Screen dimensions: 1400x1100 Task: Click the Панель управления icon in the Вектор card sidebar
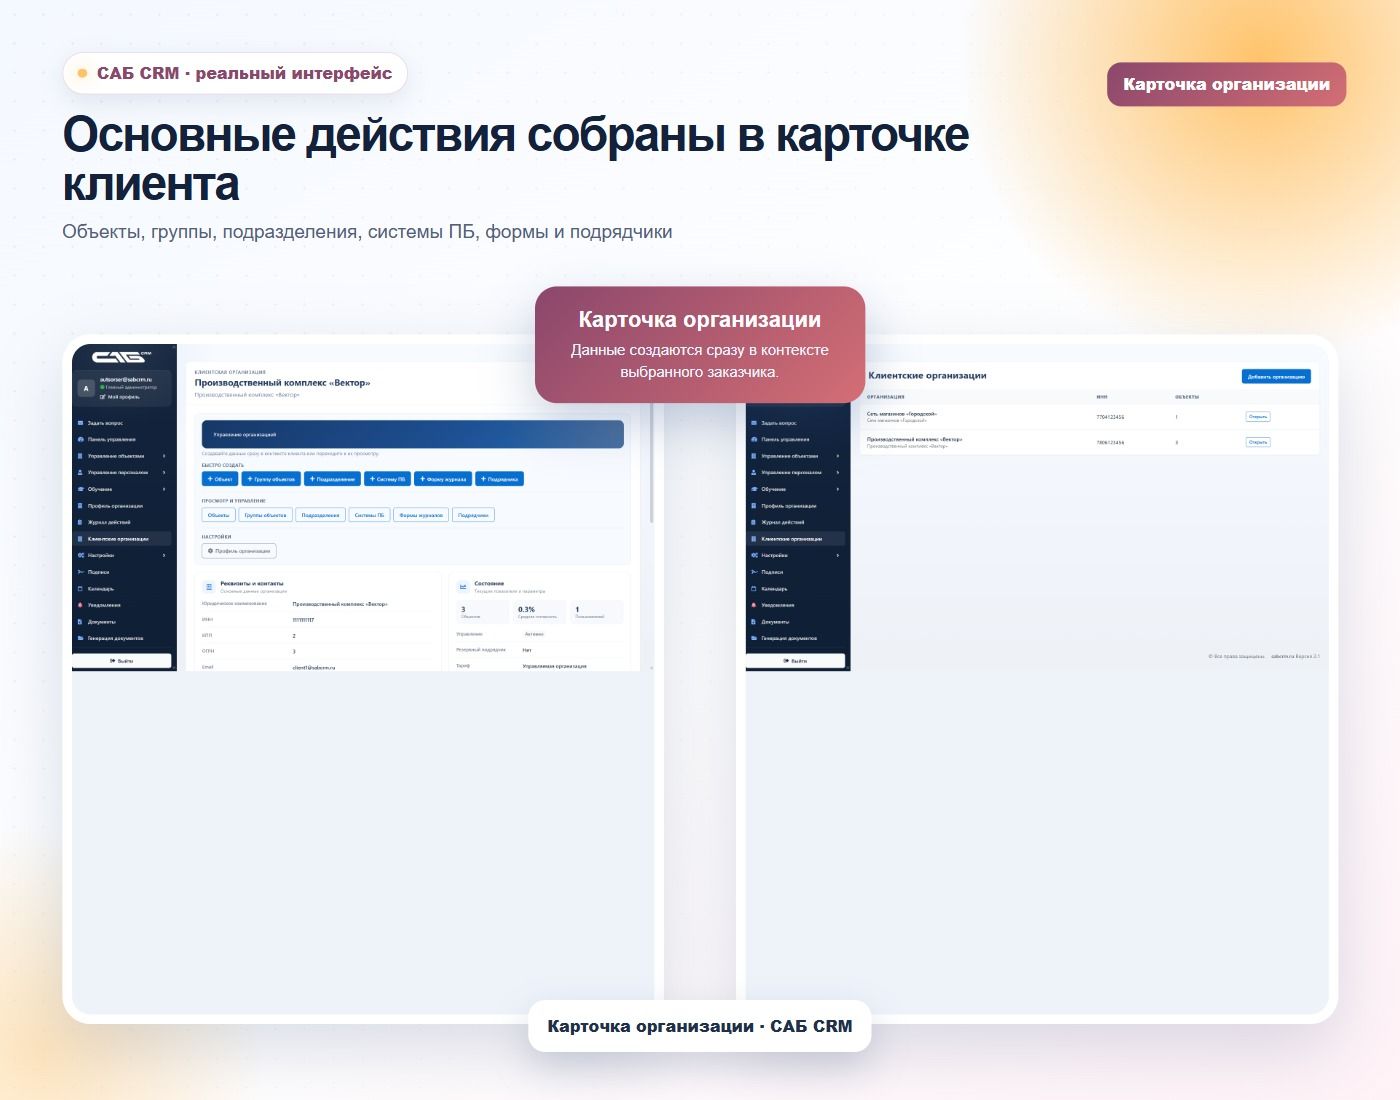(x=81, y=439)
